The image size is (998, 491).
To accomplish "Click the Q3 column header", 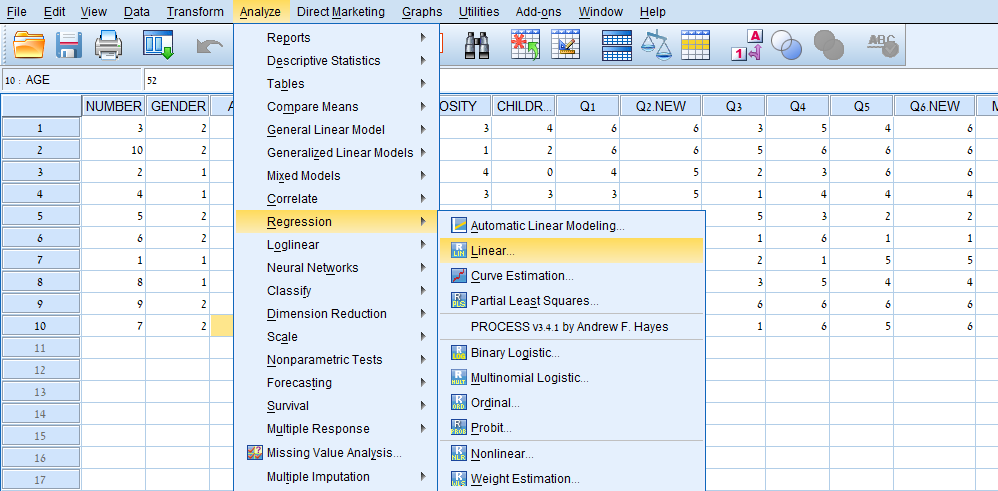I will coord(733,106).
